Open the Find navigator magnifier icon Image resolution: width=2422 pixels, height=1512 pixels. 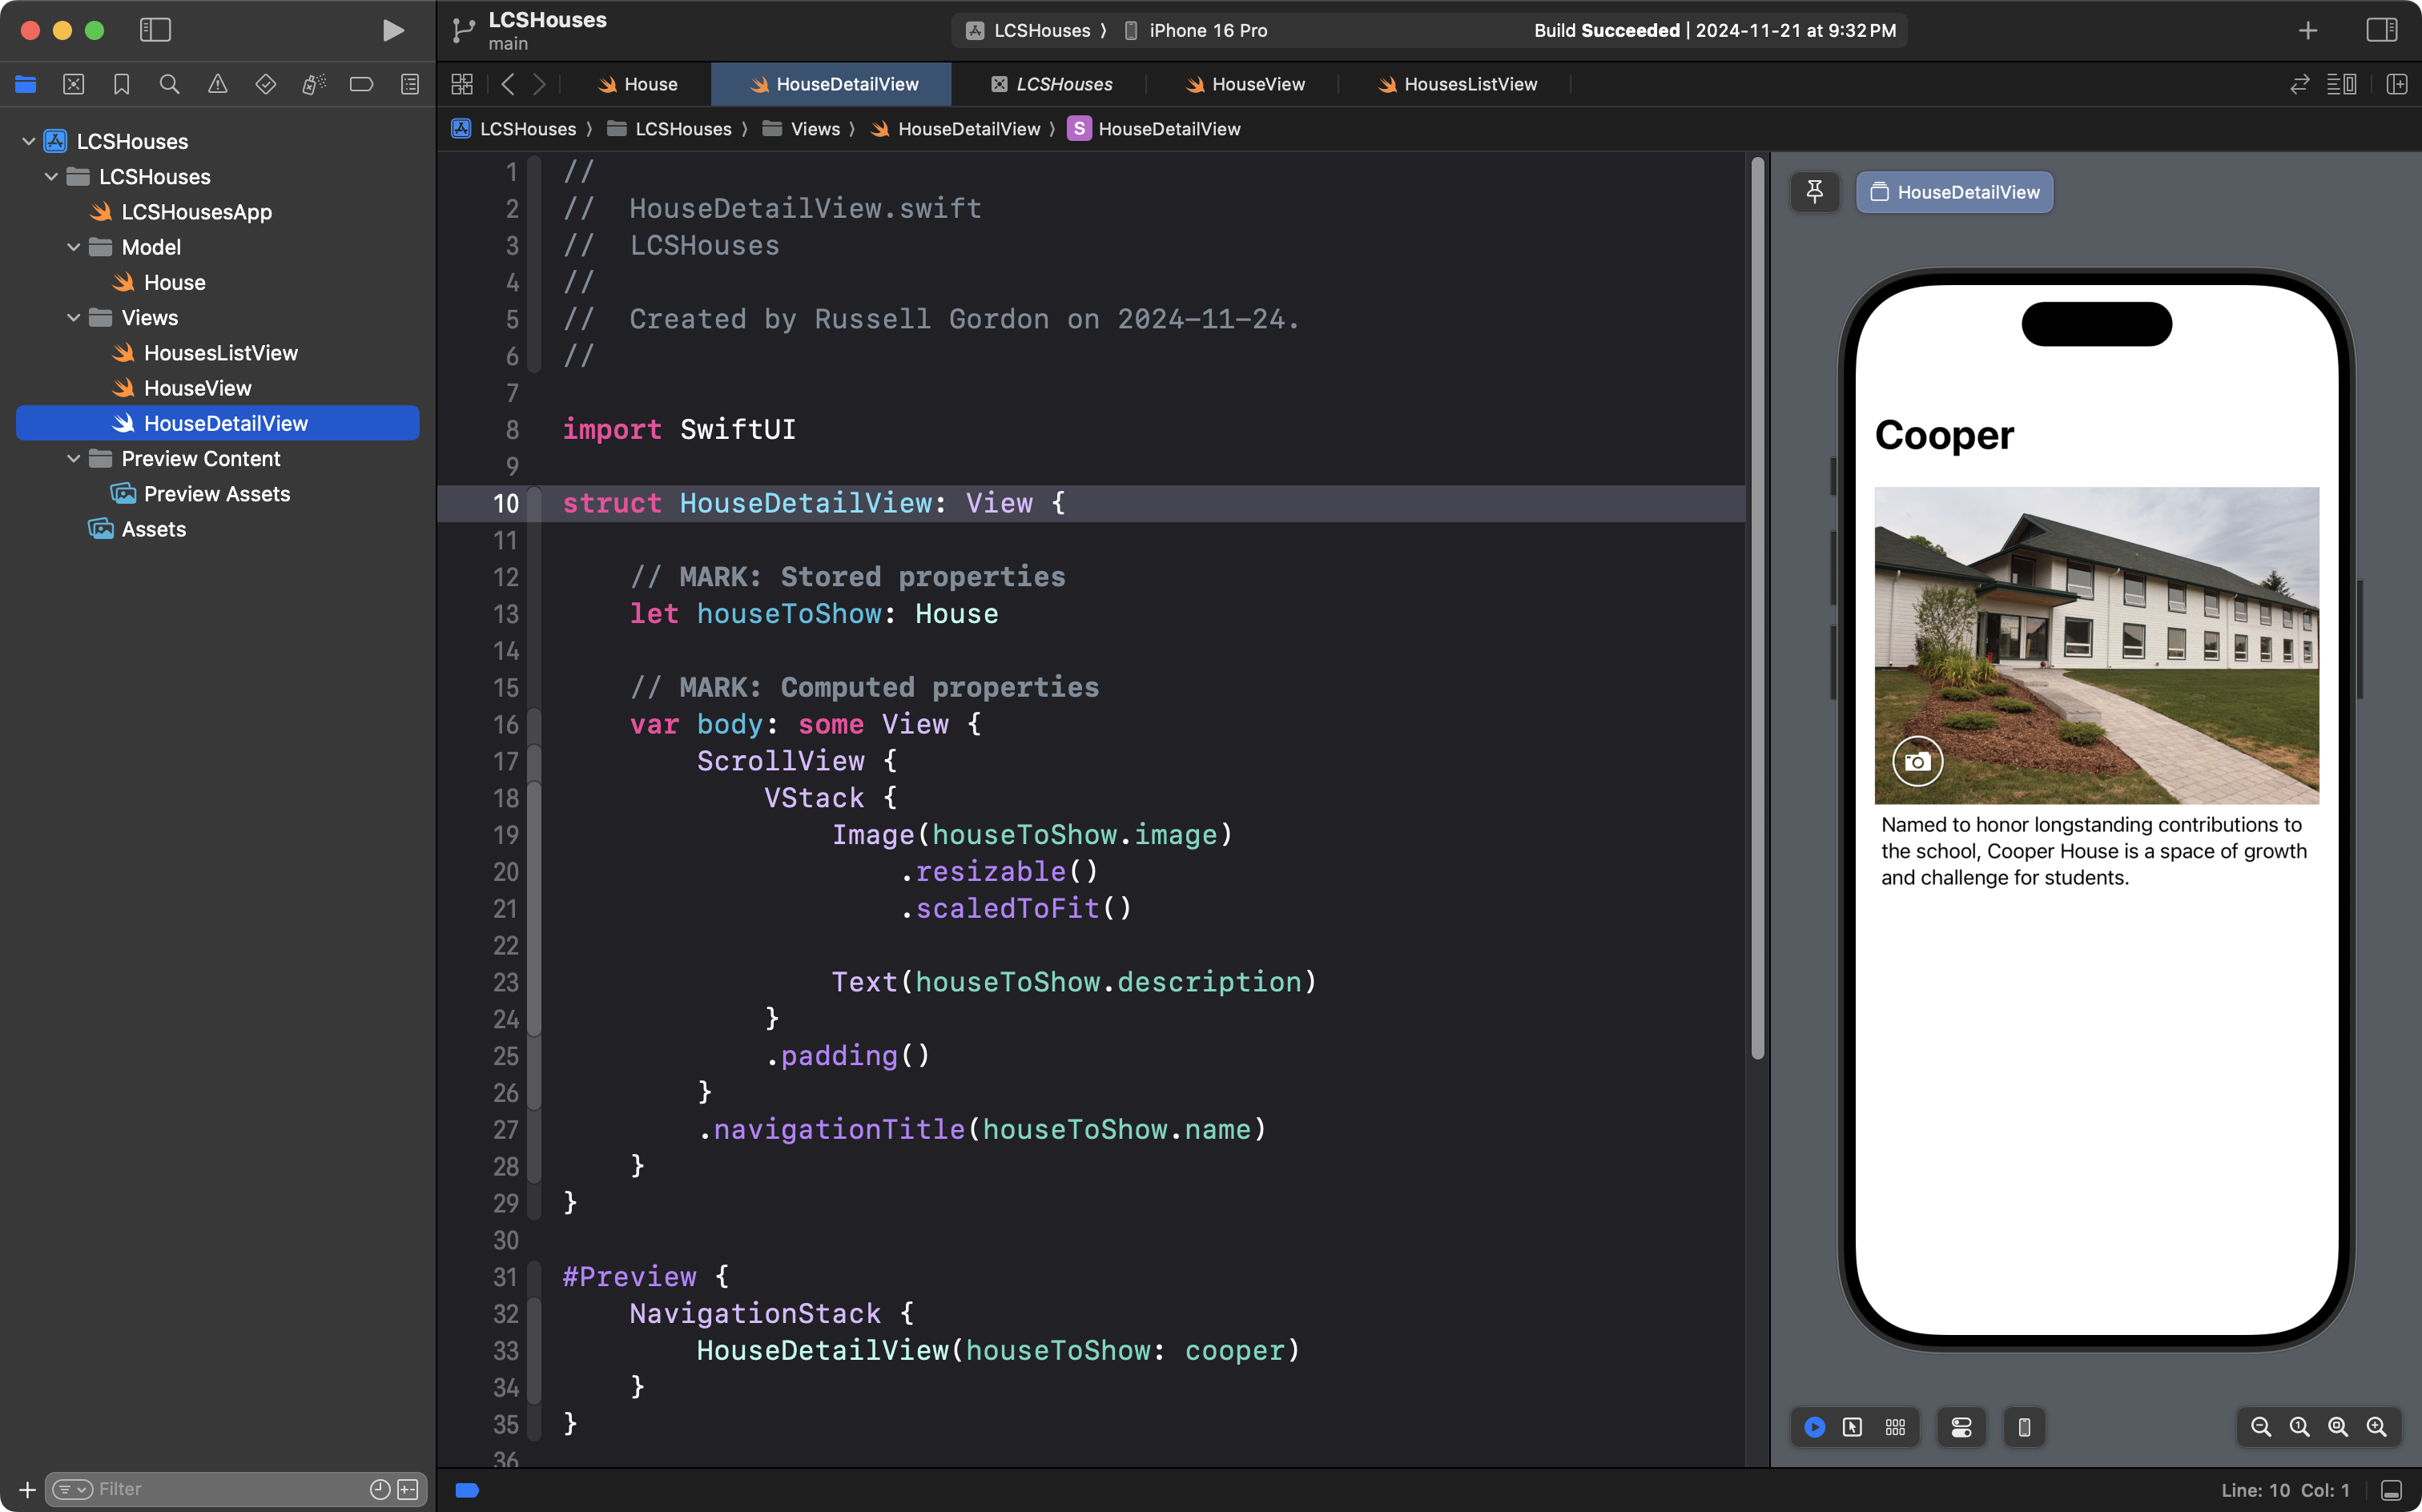coord(169,84)
